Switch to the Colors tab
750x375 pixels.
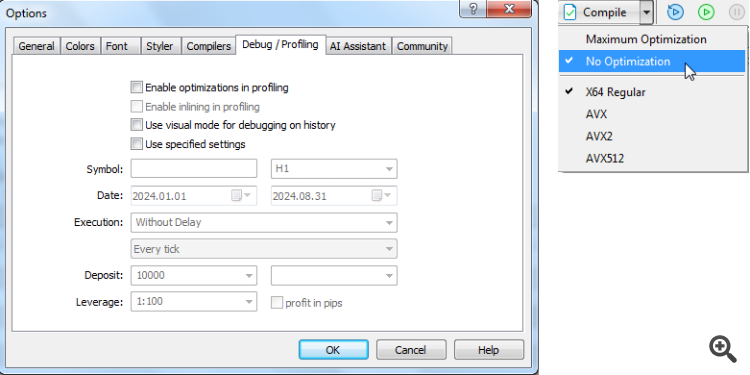80,46
